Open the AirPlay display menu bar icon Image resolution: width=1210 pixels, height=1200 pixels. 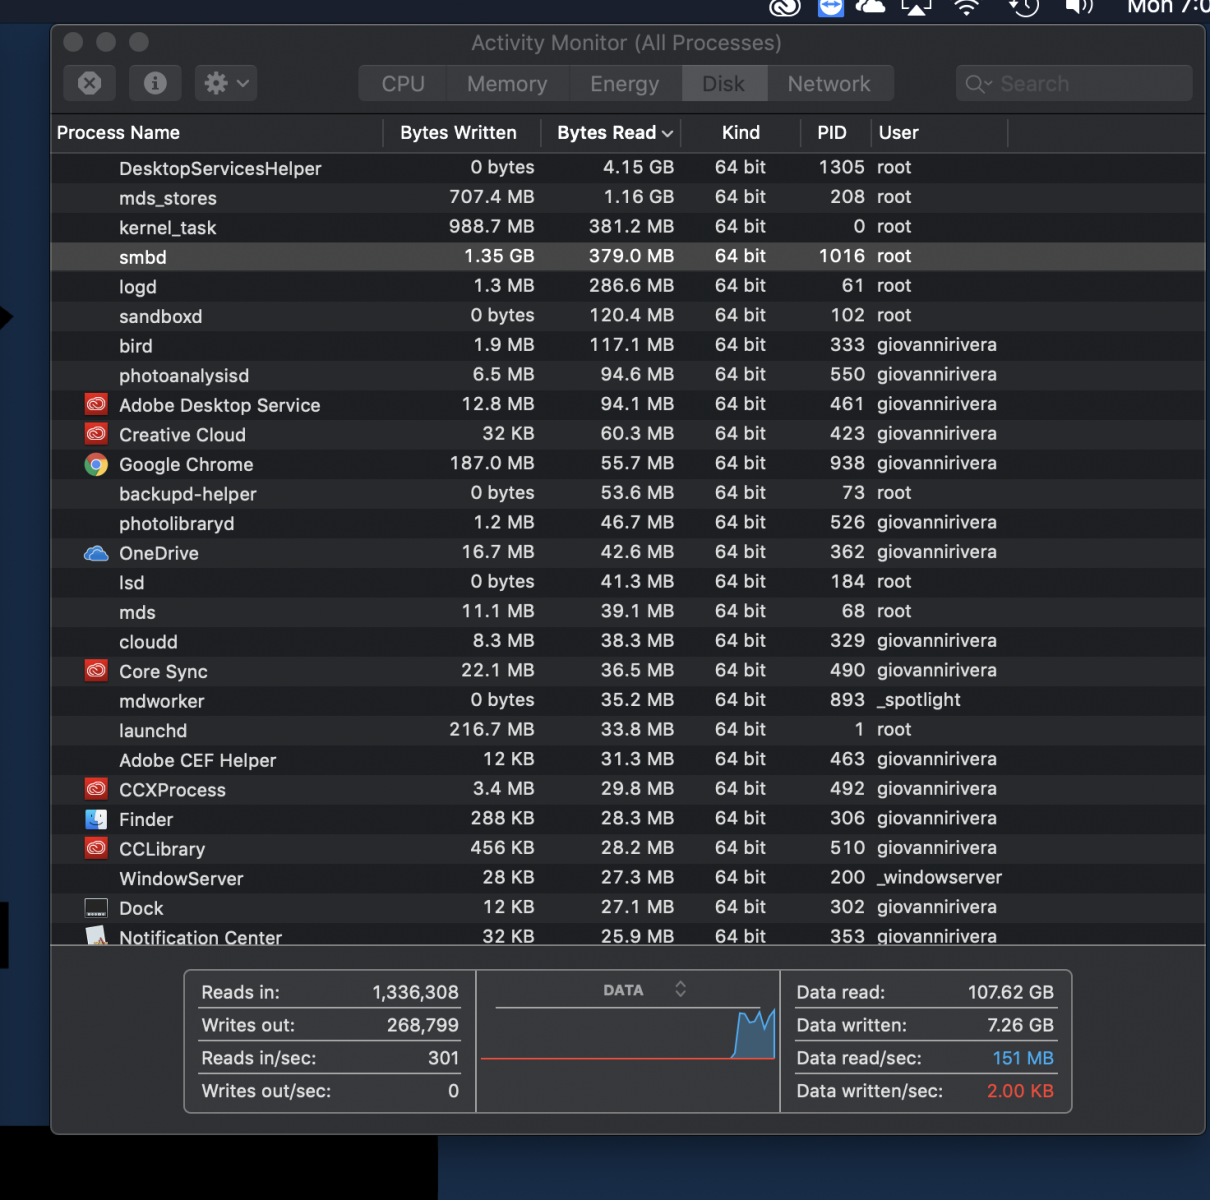(917, 7)
